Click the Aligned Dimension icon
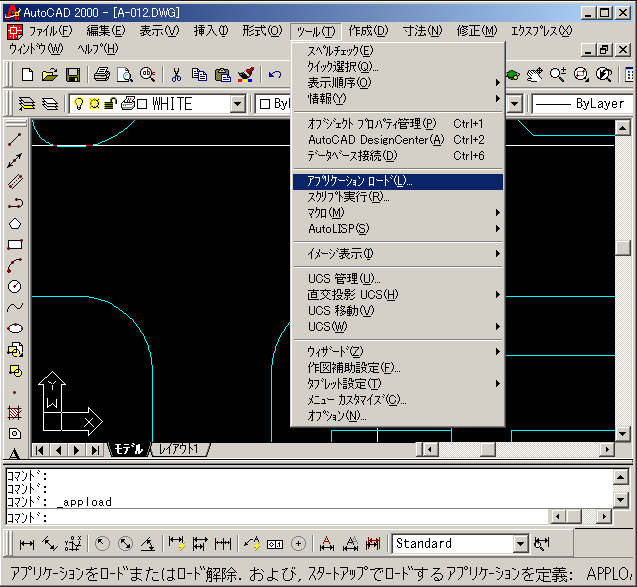Screen dimensions: 637x587 pyautogui.click(x=50, y=544)
